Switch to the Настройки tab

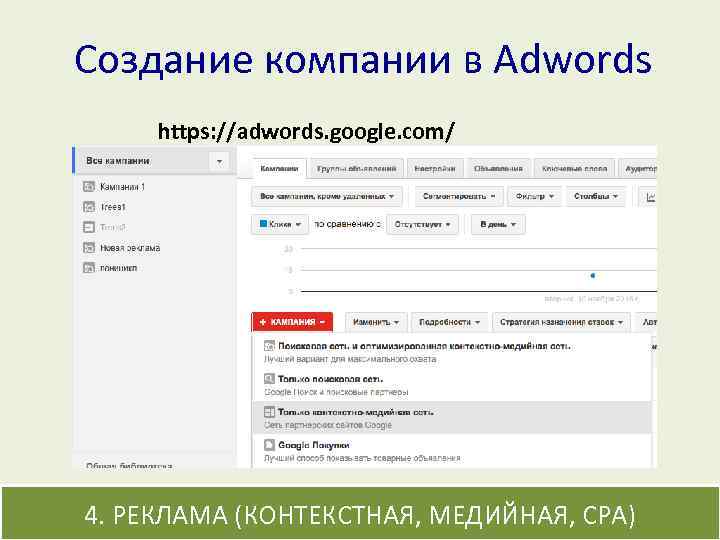[x=434, y=169]
